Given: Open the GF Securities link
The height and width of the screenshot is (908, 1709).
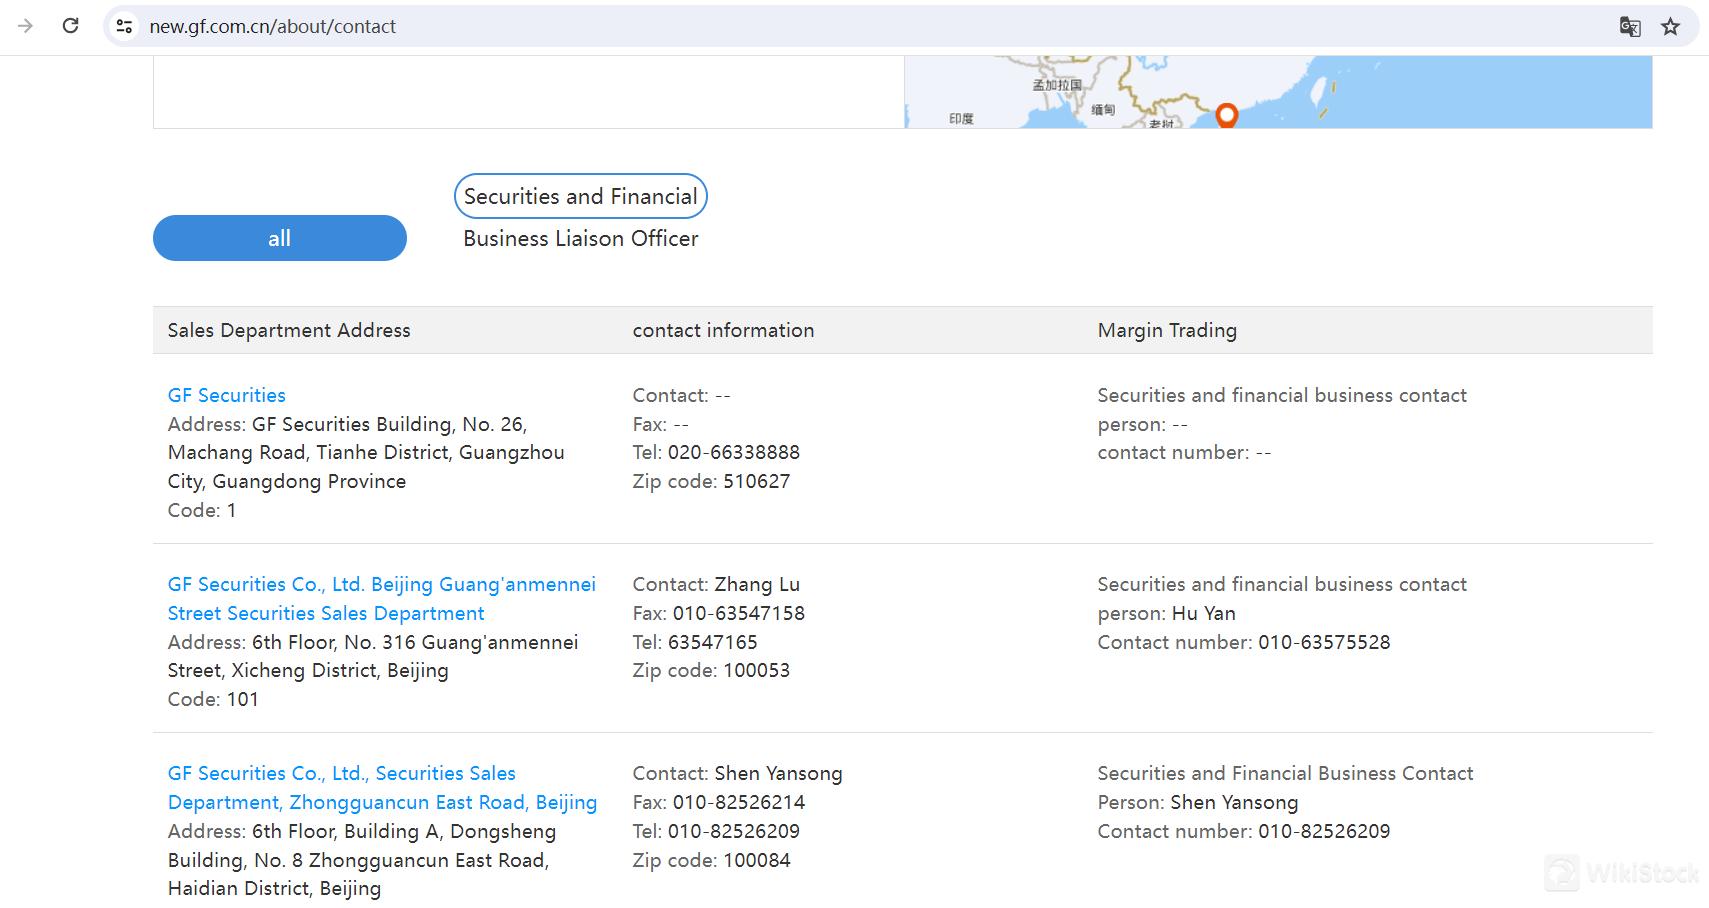Looking at the screenshot, I should pos(227,395).
